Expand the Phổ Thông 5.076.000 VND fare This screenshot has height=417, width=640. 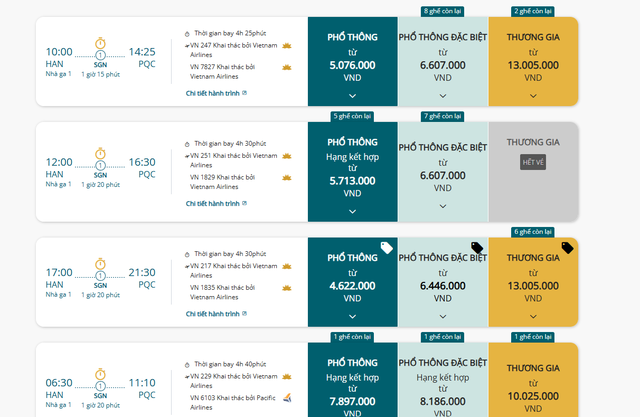pos(352,96)
